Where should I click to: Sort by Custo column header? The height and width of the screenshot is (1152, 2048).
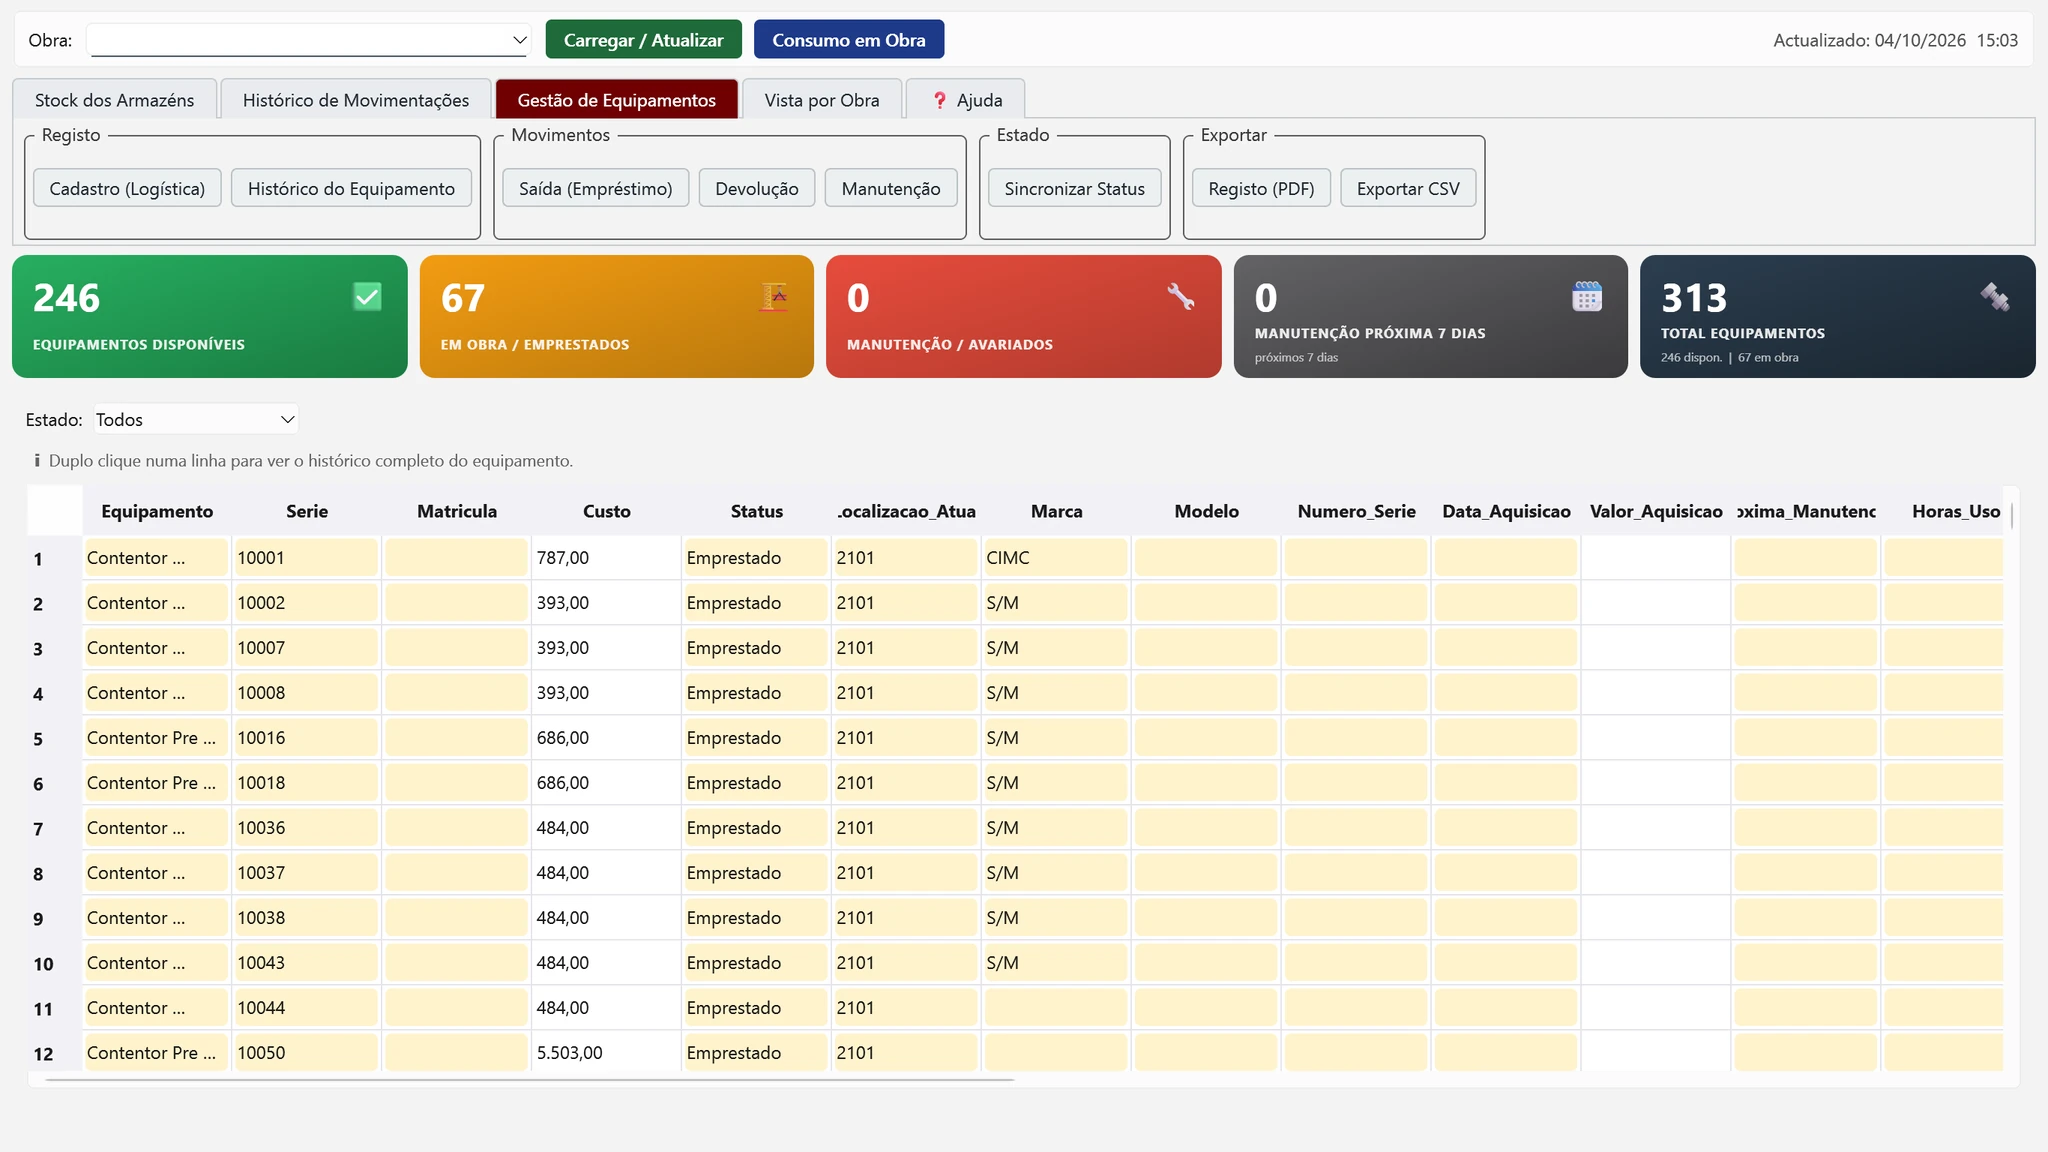click(607, 511)
